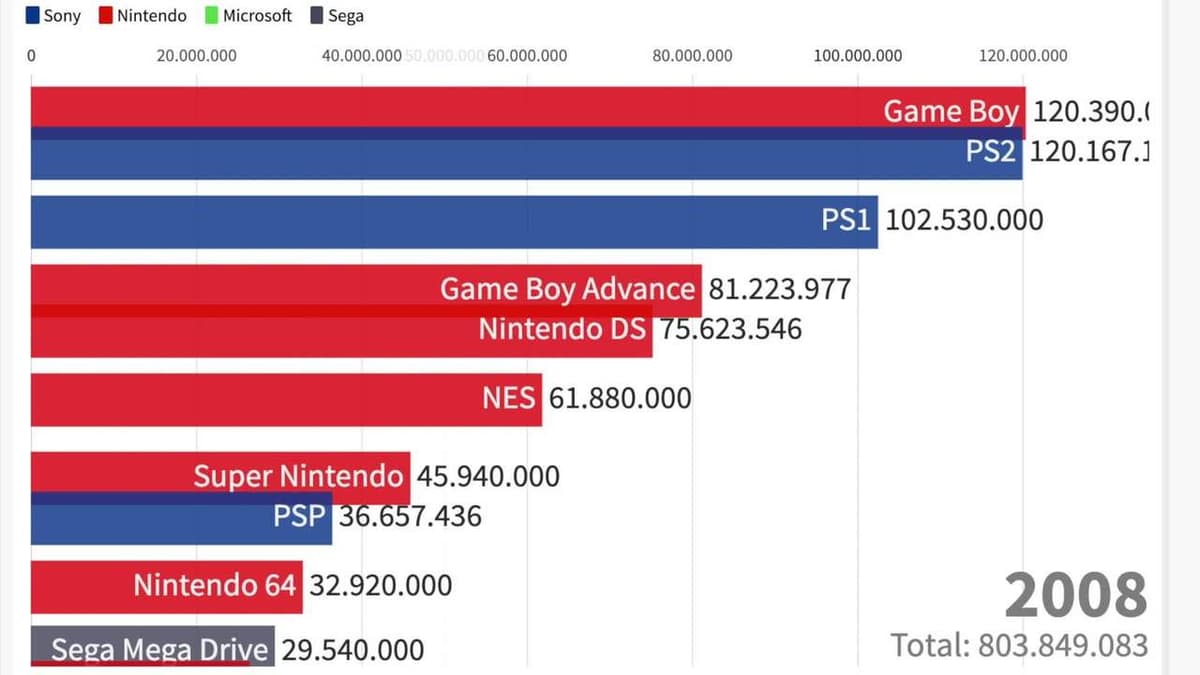This screenshot has height=675, width=1200.
Task: Click the PS1 bar
Action: point(450,221)
